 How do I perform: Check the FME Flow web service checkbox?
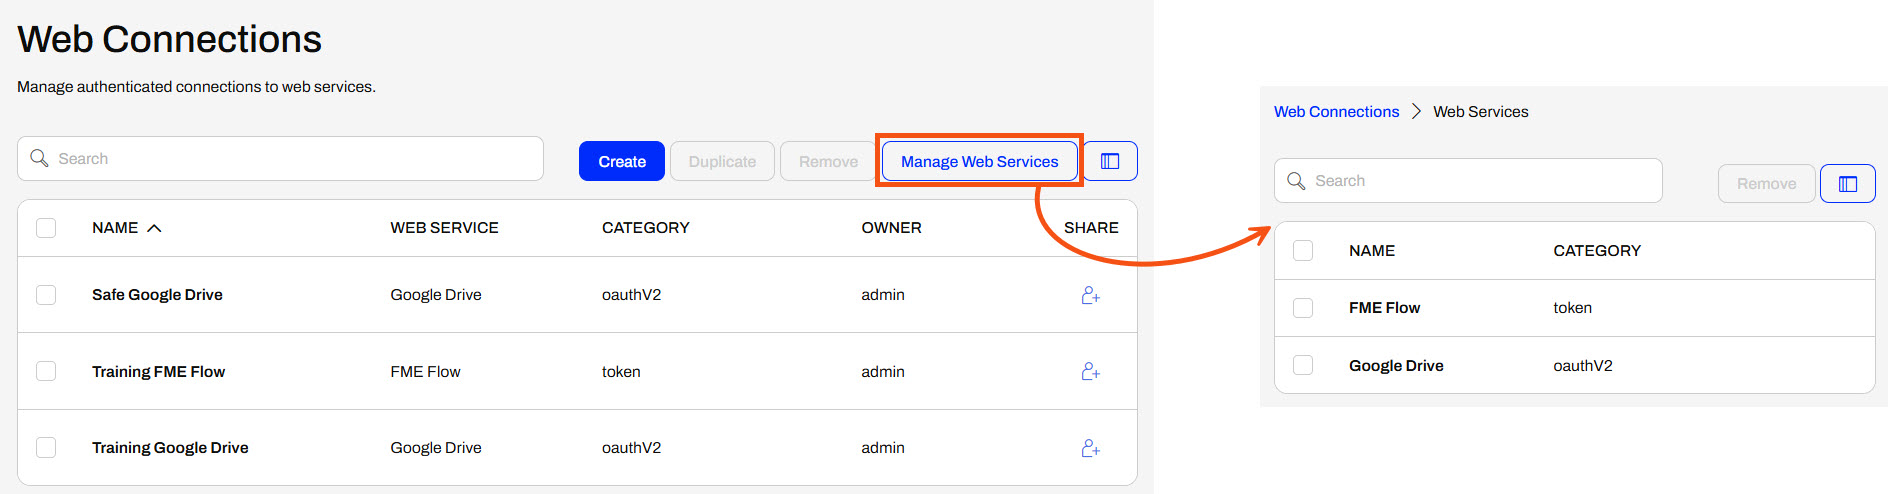pos(1303,308)
